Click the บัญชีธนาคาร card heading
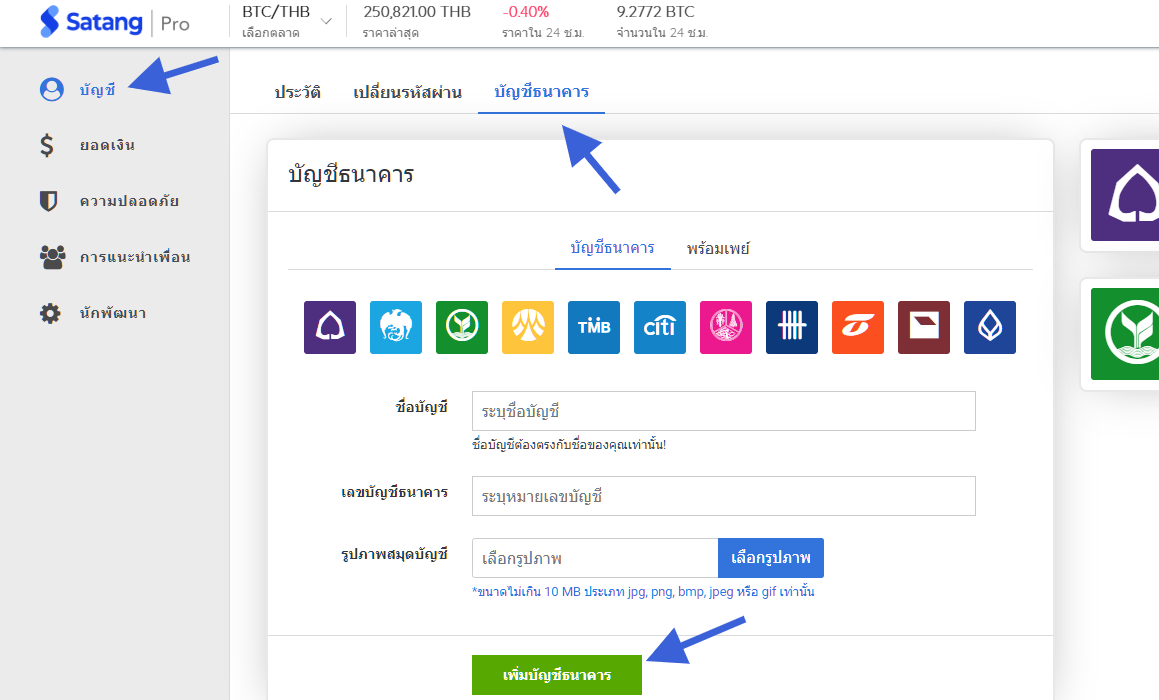The height and width of the screenshot is (700, 1159). [351, 175]
